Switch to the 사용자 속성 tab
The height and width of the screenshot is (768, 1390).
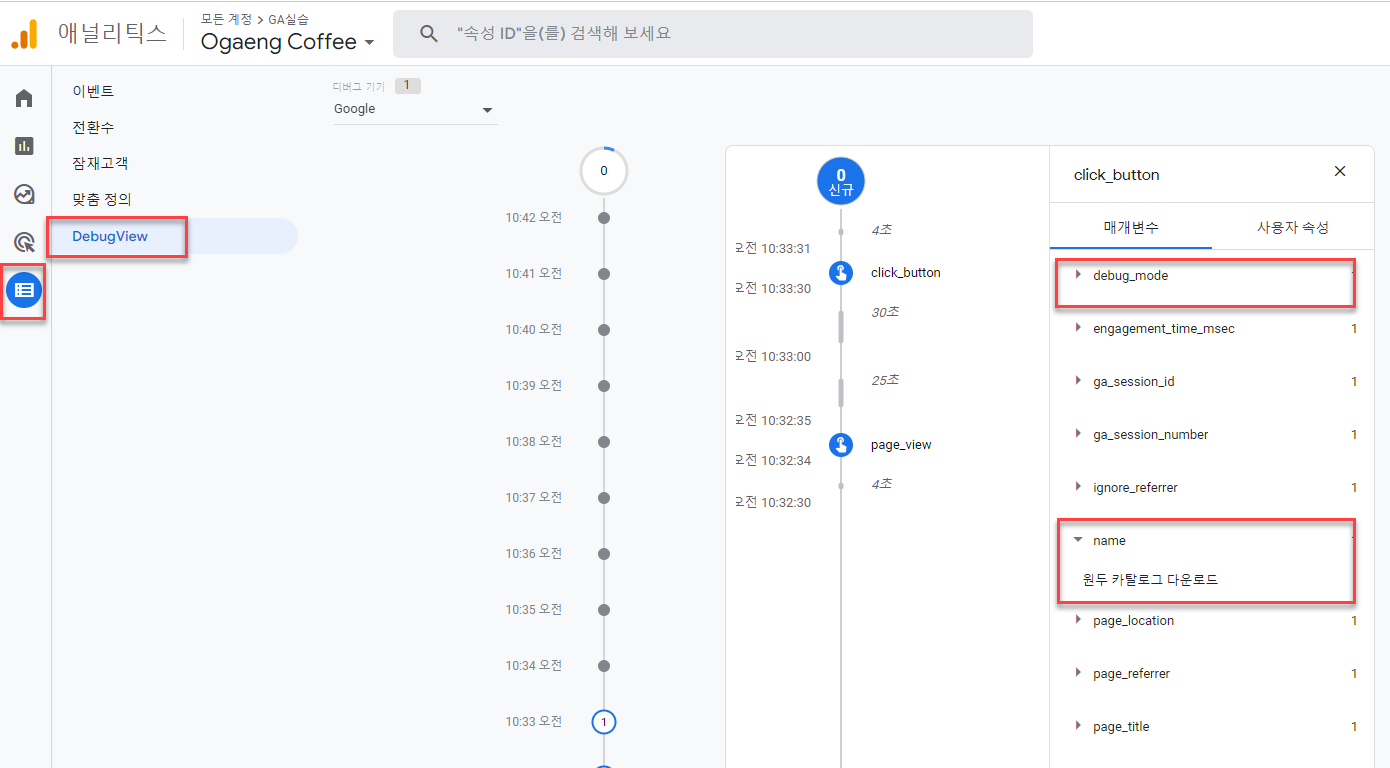pos(1293,227)
